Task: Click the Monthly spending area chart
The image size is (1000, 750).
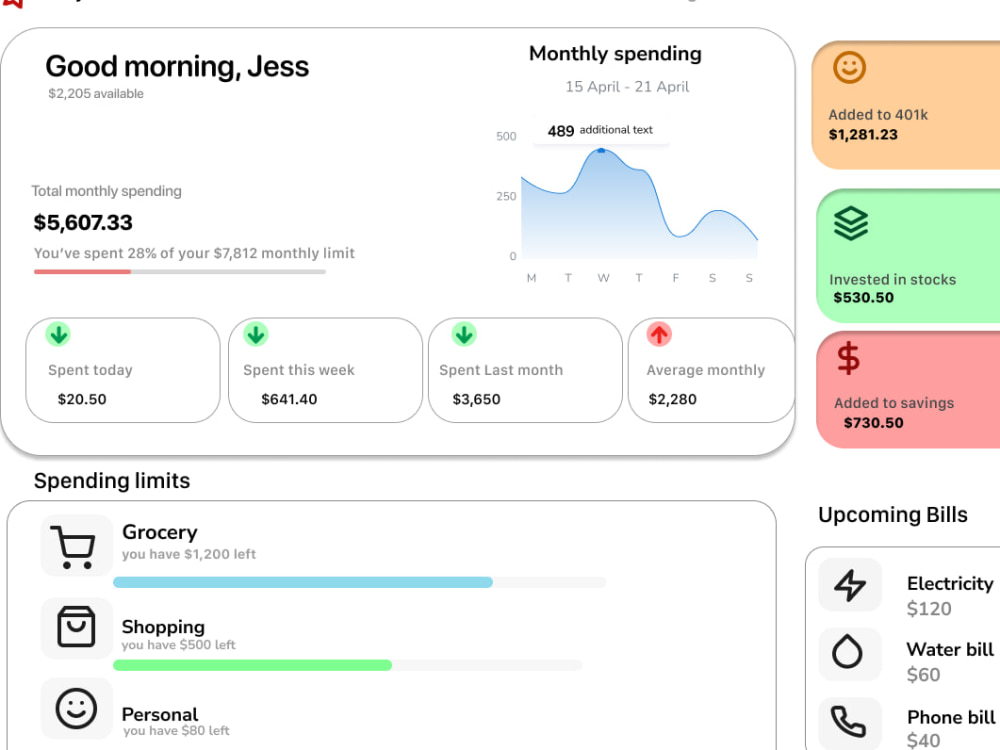Action: [640, 204]
